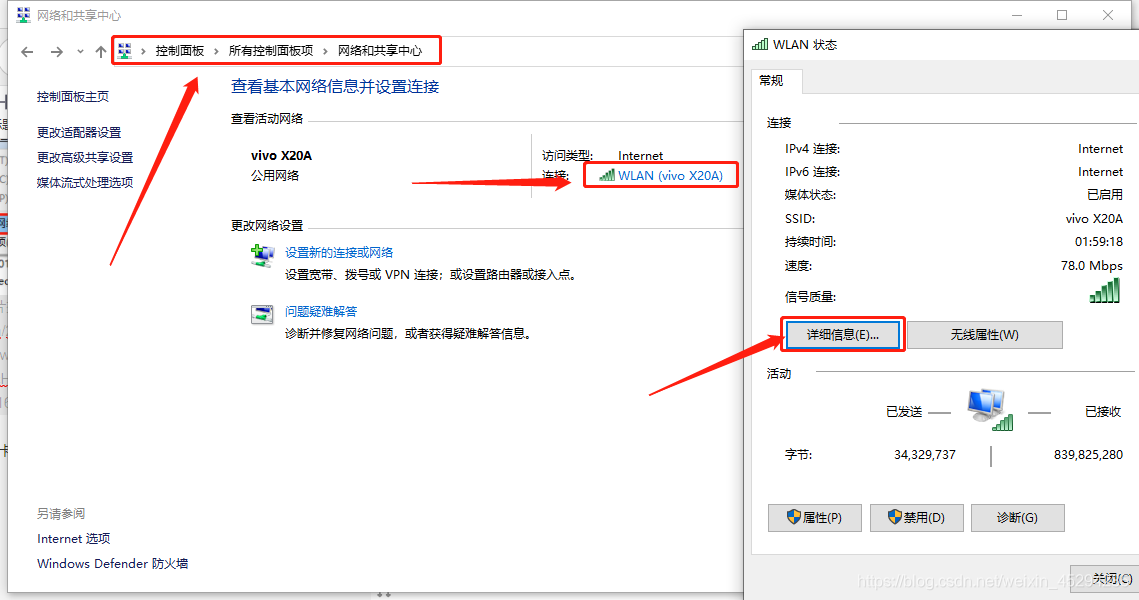Image resolution: width=1139 pixels, height=600 pixels.
Task: Select 网络和共享中心 breadcrumb segment
Action: click(379, 51)
